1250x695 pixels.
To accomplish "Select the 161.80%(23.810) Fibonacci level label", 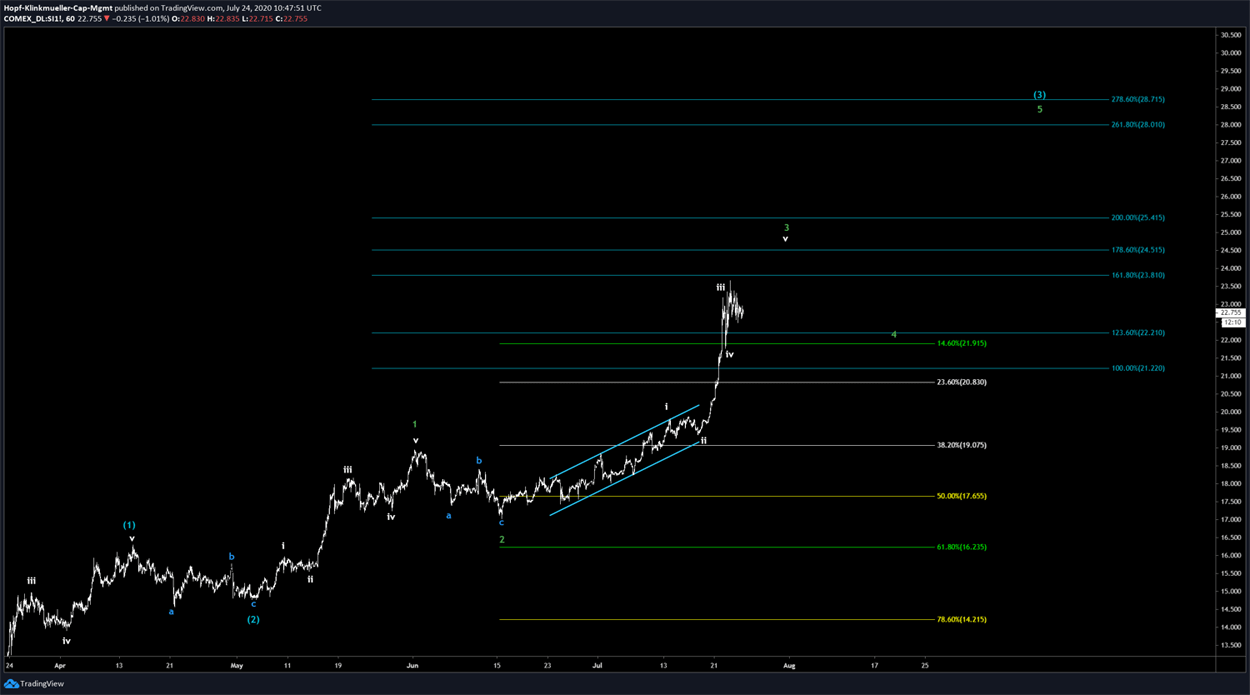I will tap(1137, 275).
